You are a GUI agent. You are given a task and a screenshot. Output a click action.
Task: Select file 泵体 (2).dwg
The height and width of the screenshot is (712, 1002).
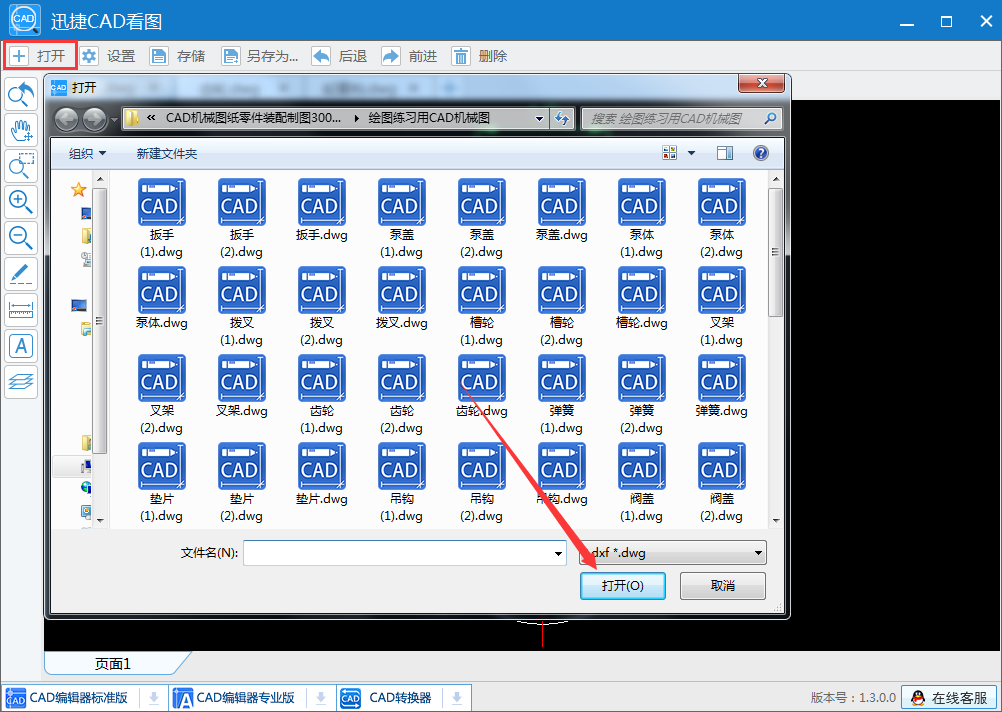click(721, 219)
